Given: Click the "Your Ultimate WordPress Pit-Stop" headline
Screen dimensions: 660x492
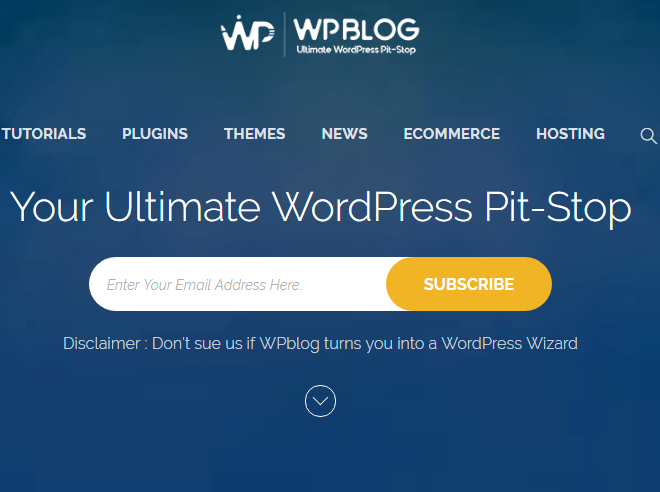Looking at the screenshot, I should (x=320, y=207).
